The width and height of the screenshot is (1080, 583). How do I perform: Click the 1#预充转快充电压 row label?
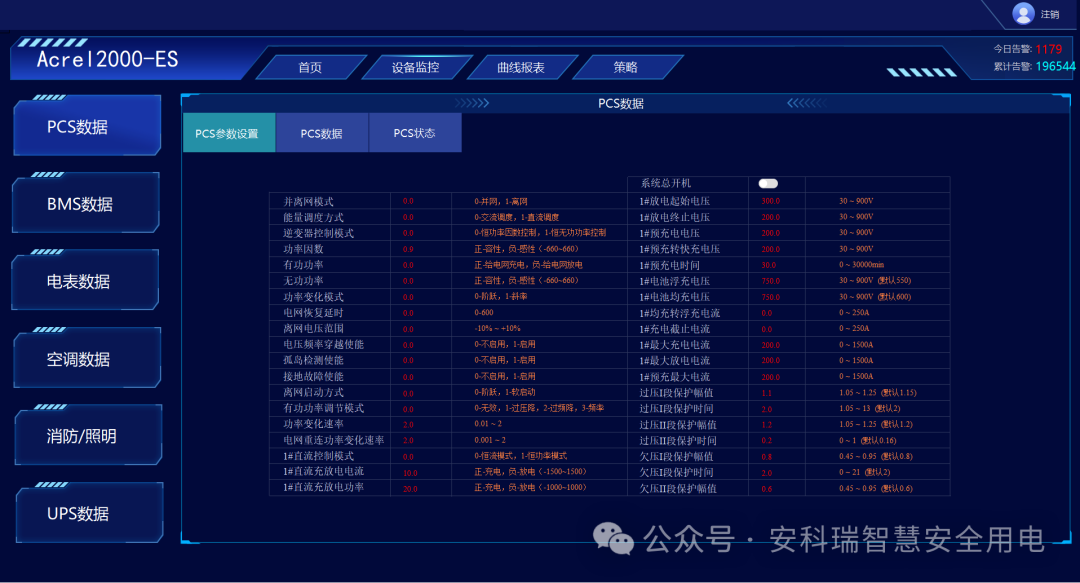coord(680,249)
